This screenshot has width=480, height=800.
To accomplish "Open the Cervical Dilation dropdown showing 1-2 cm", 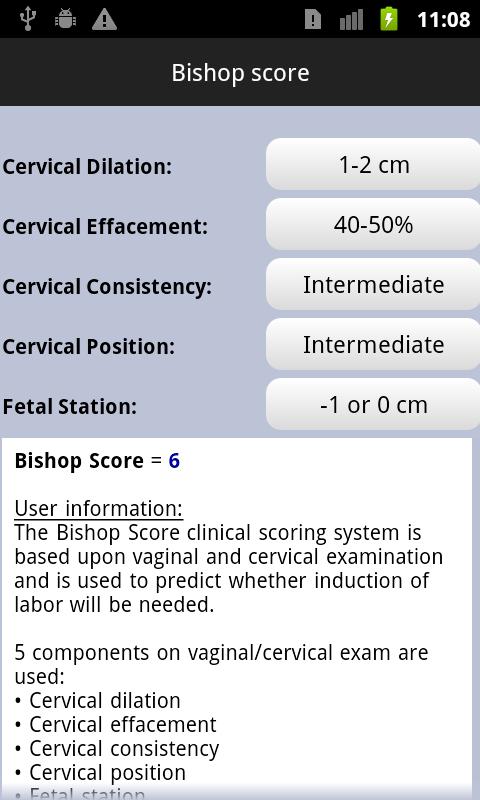I will point(373,164).
